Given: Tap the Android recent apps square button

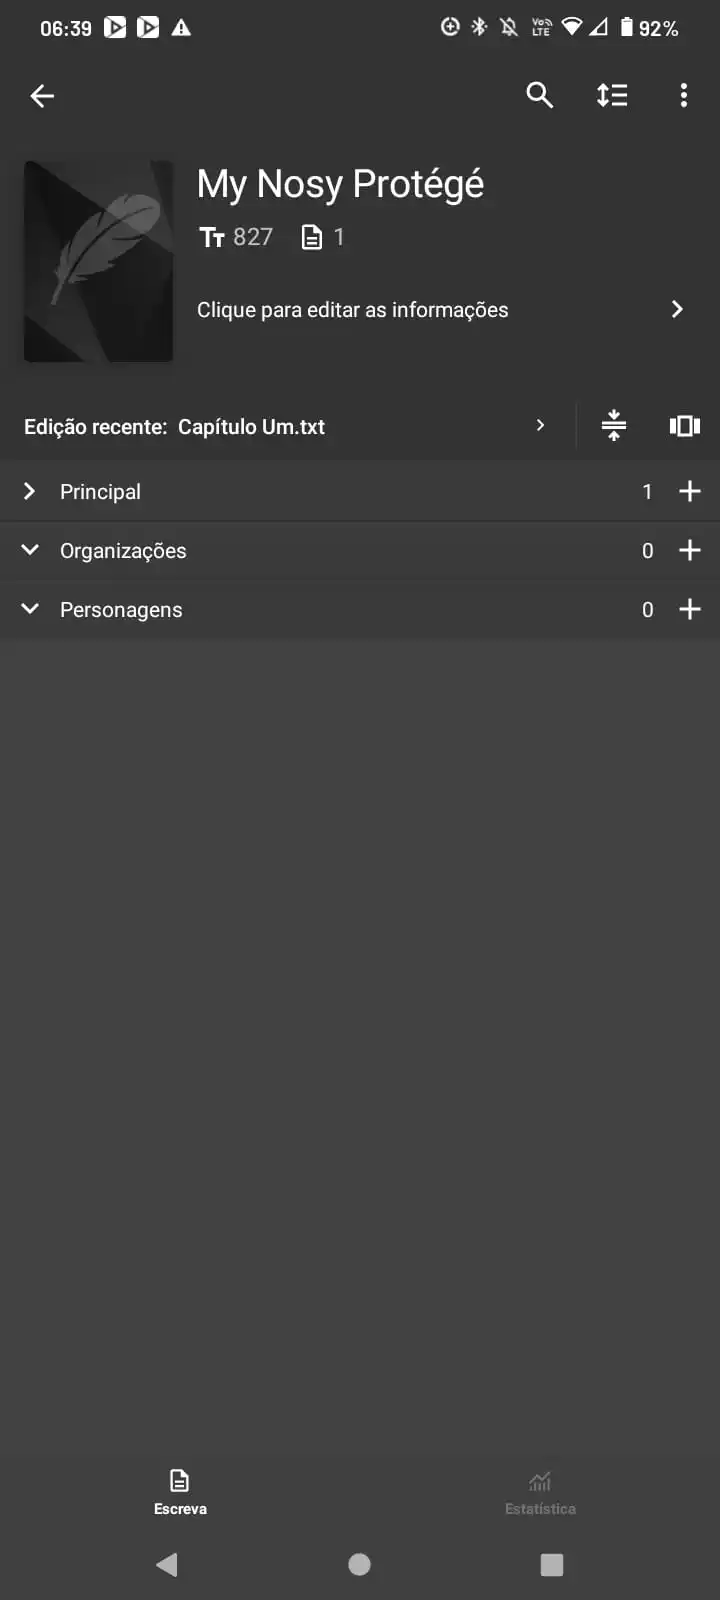Looking at the screenshot, I should pyautogui.click(x=552, y=1564).
